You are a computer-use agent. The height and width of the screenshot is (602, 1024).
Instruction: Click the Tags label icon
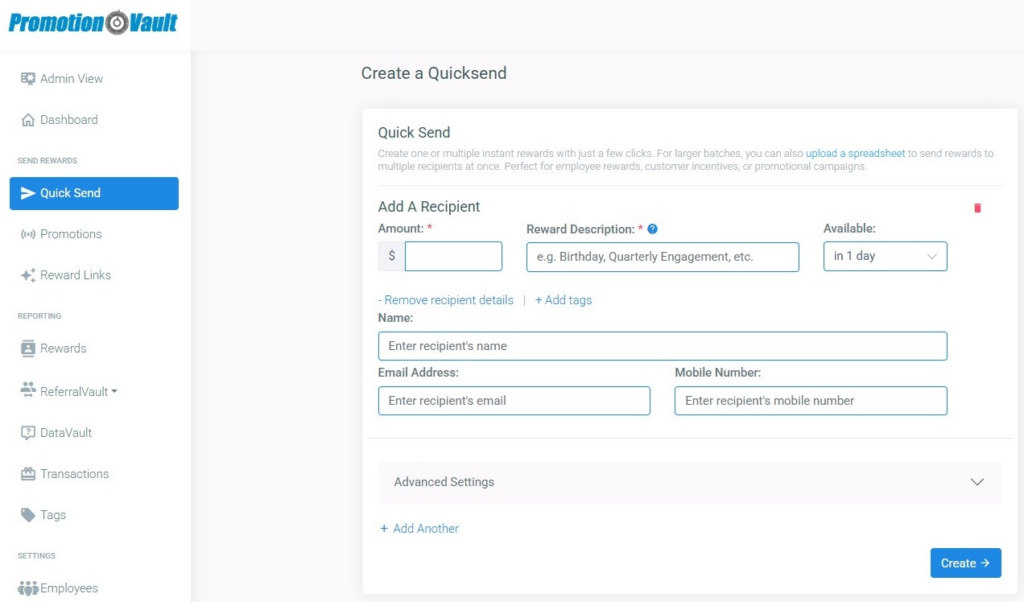pos(28,515)
